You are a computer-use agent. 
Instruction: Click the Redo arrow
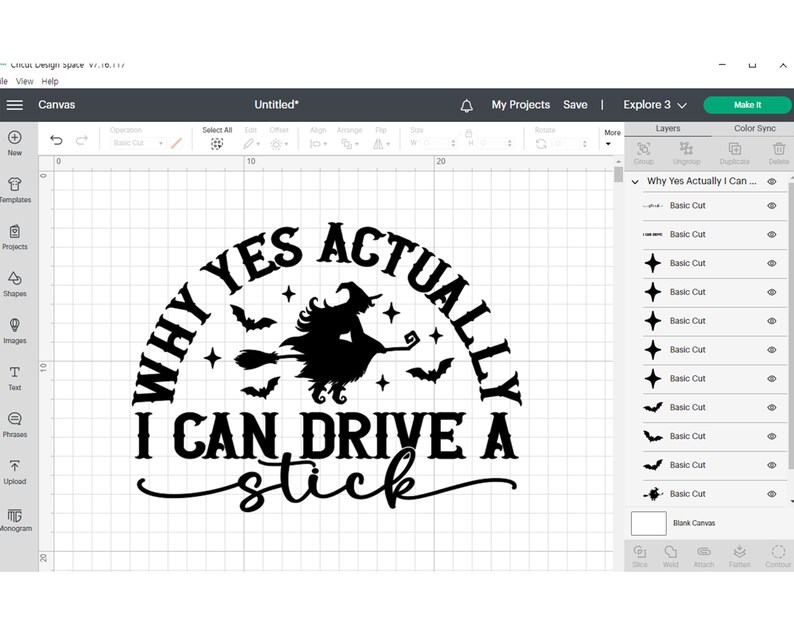(x=82, y=140)
